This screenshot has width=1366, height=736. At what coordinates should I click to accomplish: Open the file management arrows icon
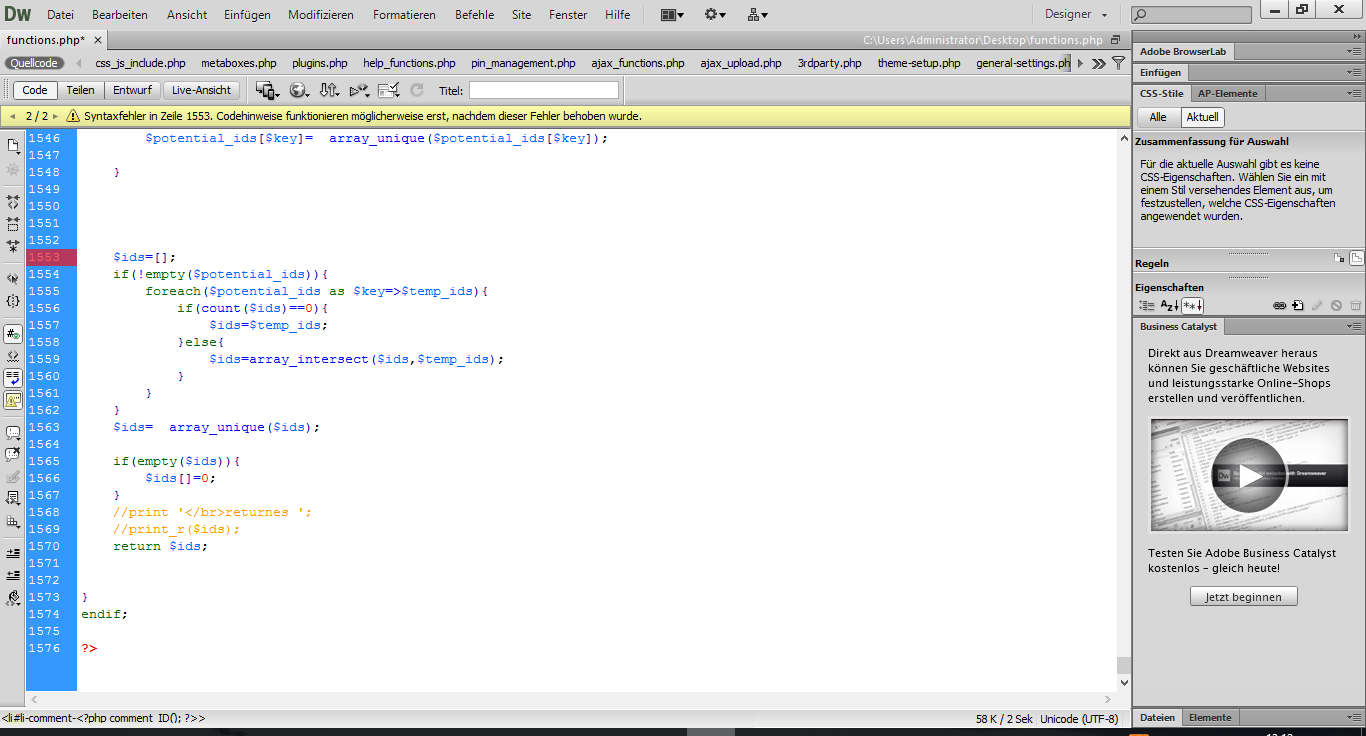click(329, 90)
